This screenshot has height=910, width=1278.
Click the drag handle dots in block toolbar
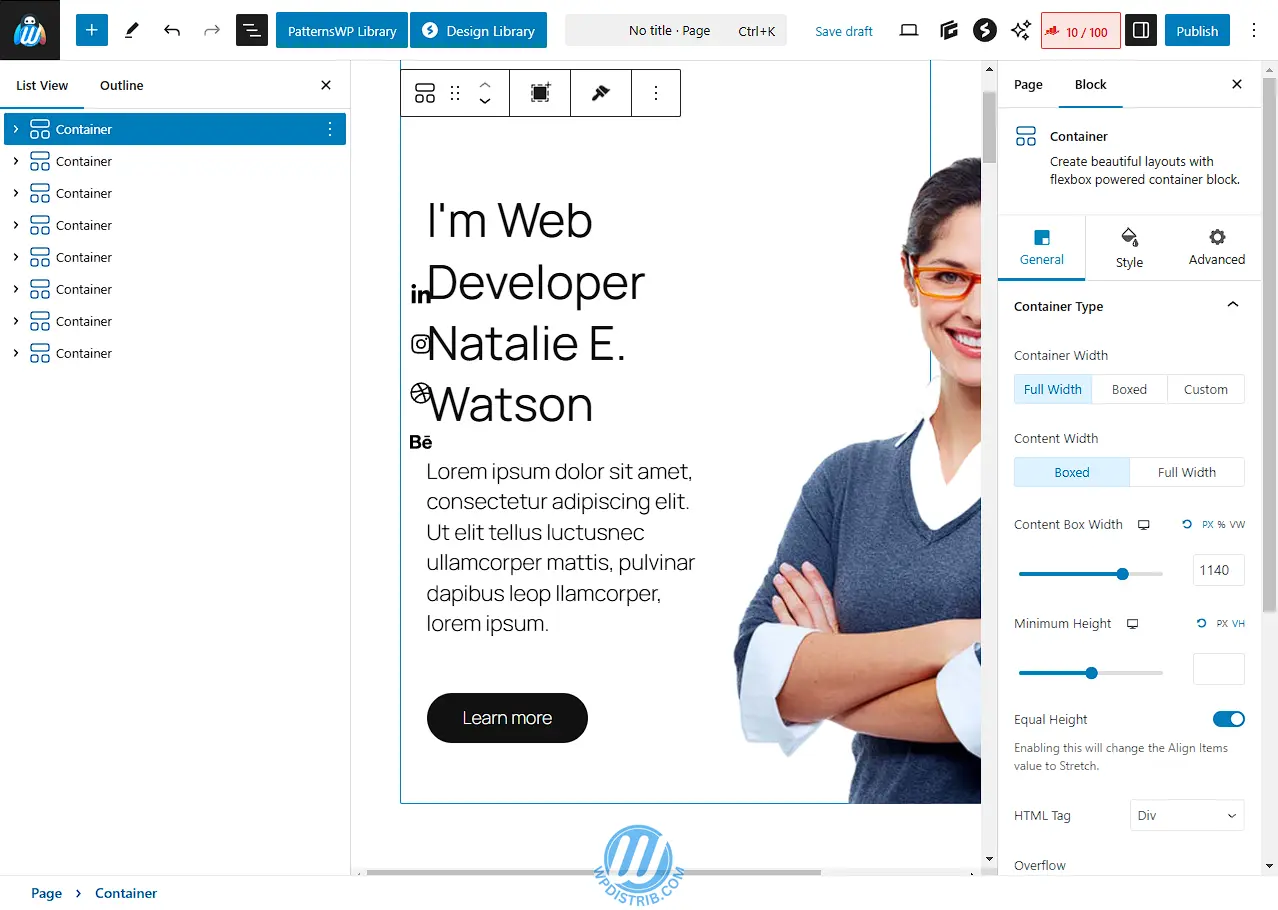click(x=455, y=93)
